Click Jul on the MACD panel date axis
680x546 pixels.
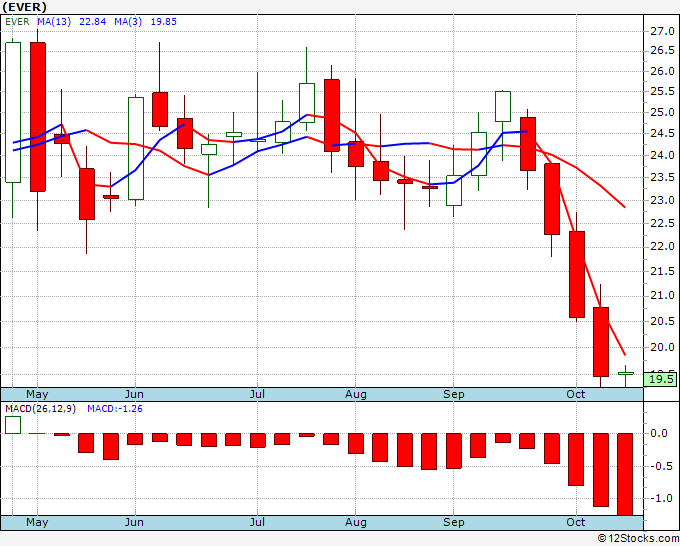coord(257,523)
